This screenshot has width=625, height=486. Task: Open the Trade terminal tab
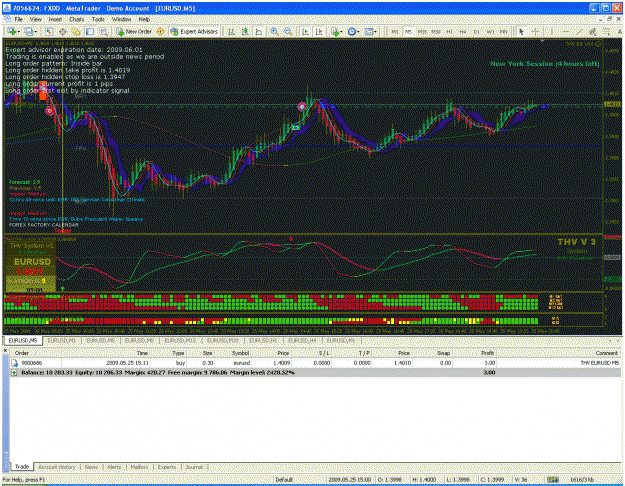[22, 466]
